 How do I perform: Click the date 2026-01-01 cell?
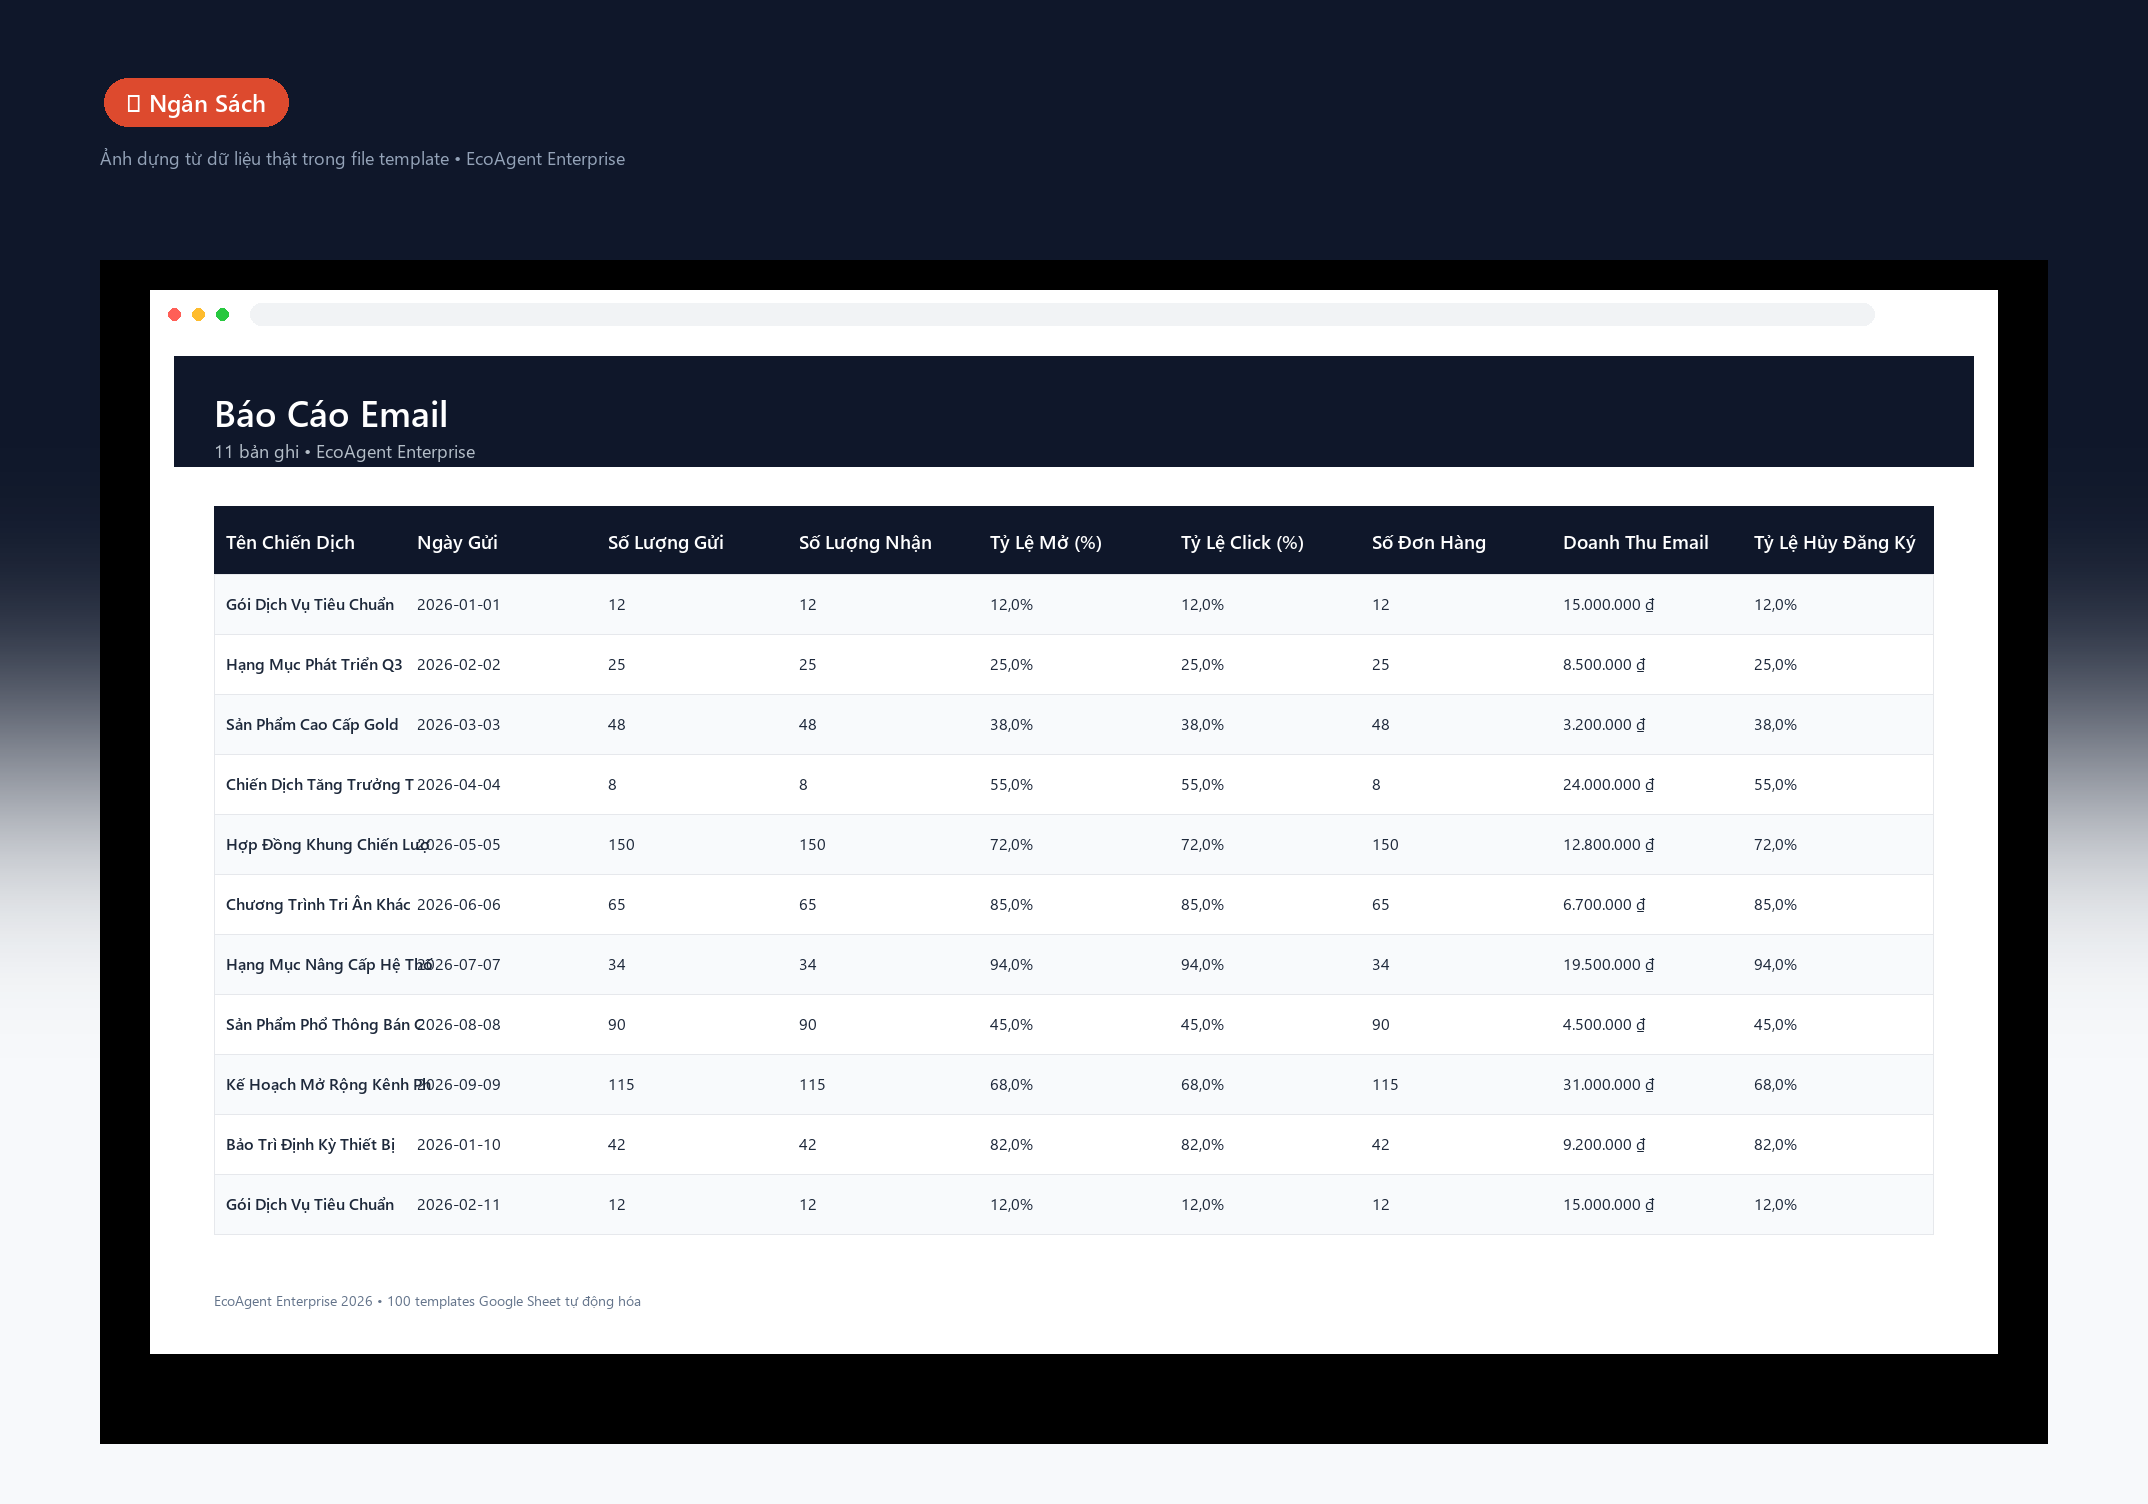(459, 605)
